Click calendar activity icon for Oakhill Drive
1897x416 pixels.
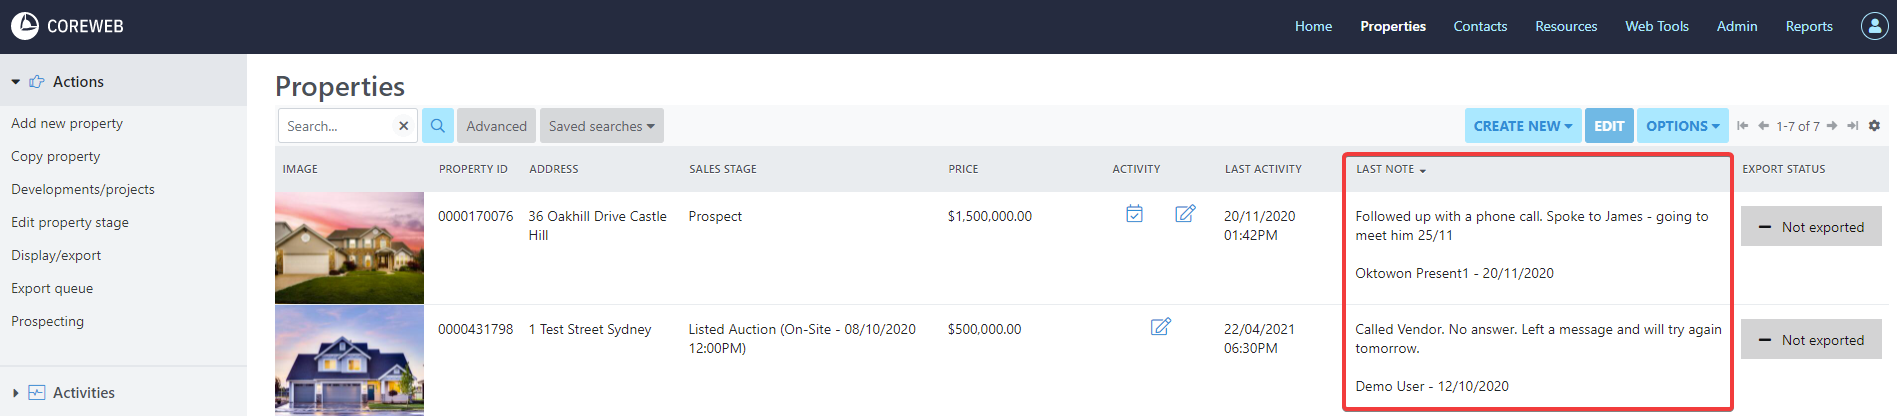(x=1134, y=214)
